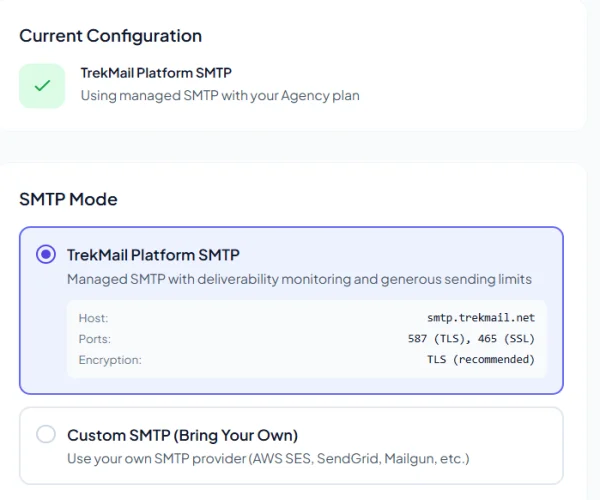Click 'TrekMail Platform SMTP' option title in SMTP Mode
600x500 pixels.
click(153, 255)
